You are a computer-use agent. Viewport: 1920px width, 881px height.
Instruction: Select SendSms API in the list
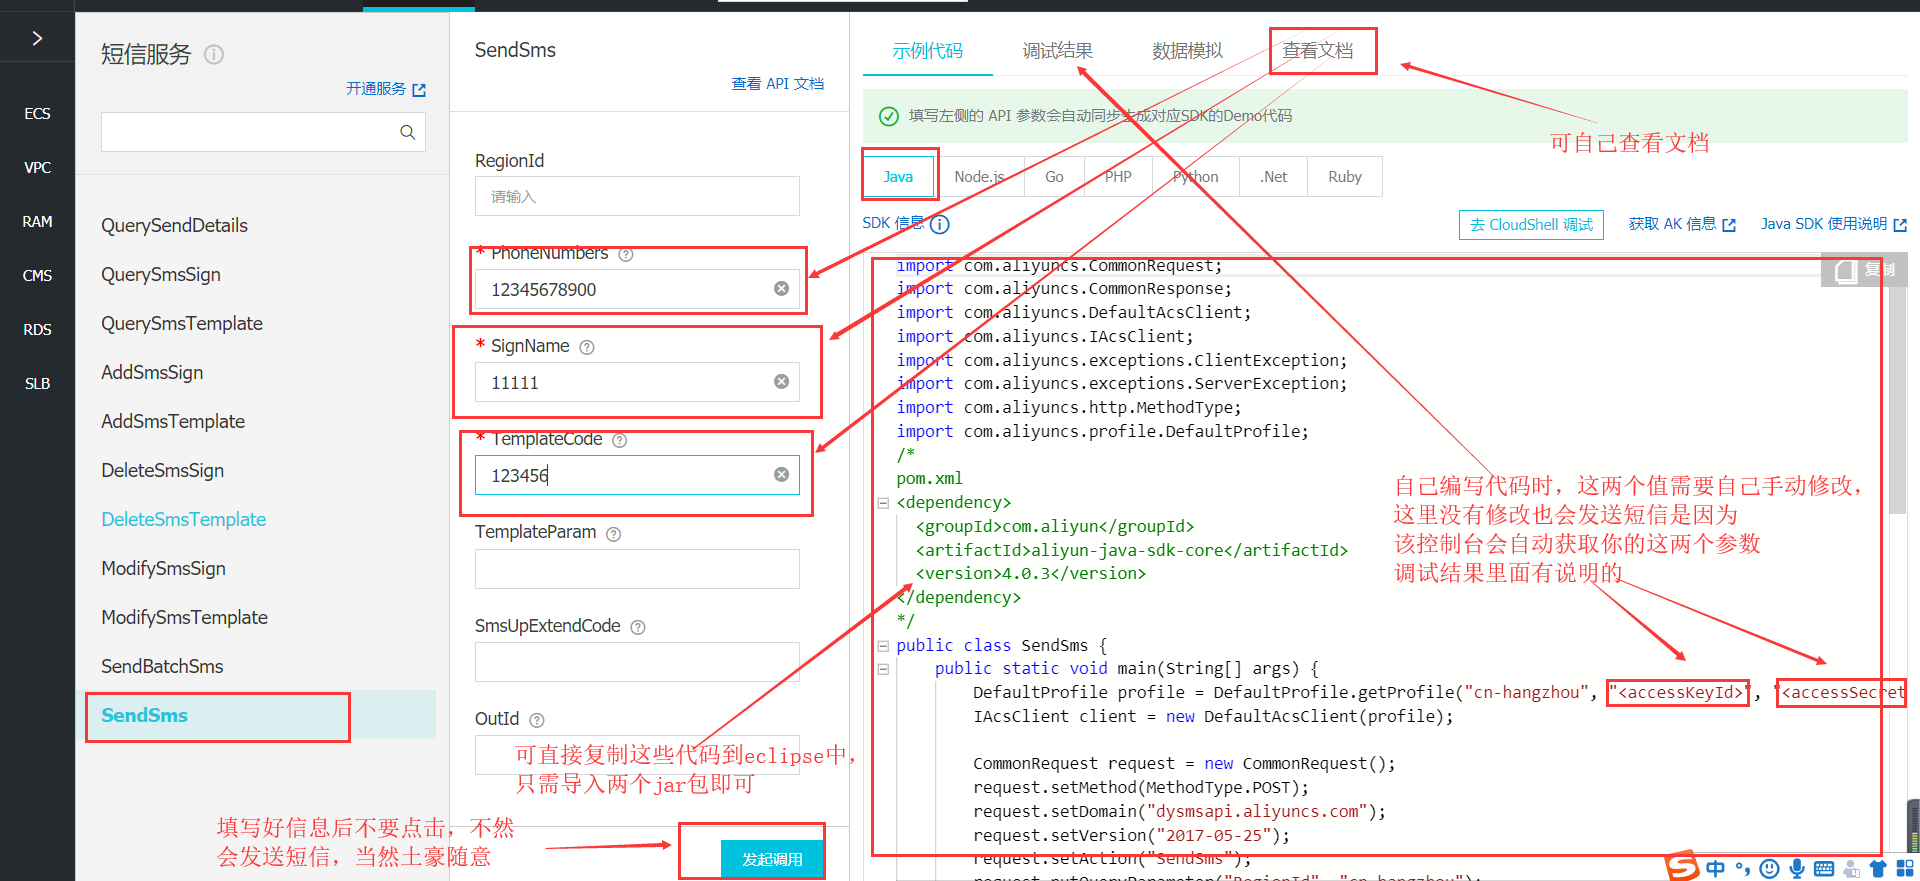coord(144,715)
